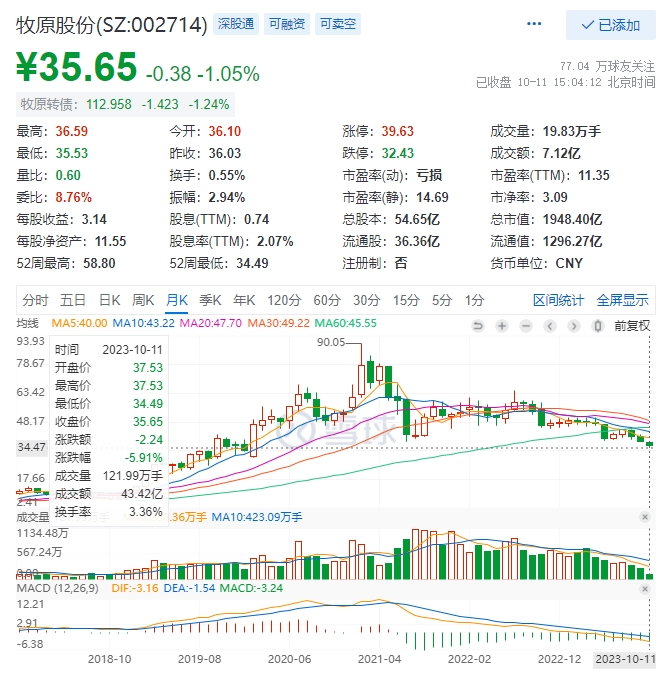Click the reset/undo chart icon
The image size is (663, 676).
tap(477, 326)
